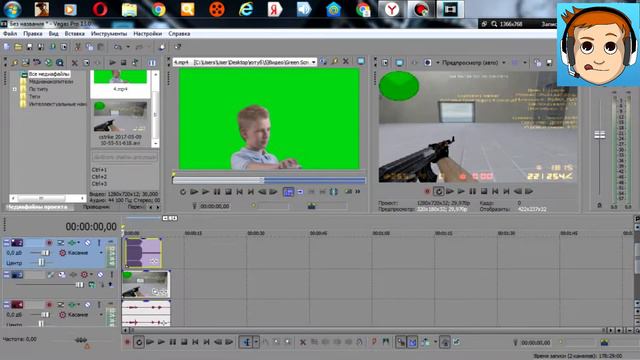The width and height of the screenshot is (640, 360).
Task: Adjust the first audio track volume slider
Action: click(x=44, y=253)
